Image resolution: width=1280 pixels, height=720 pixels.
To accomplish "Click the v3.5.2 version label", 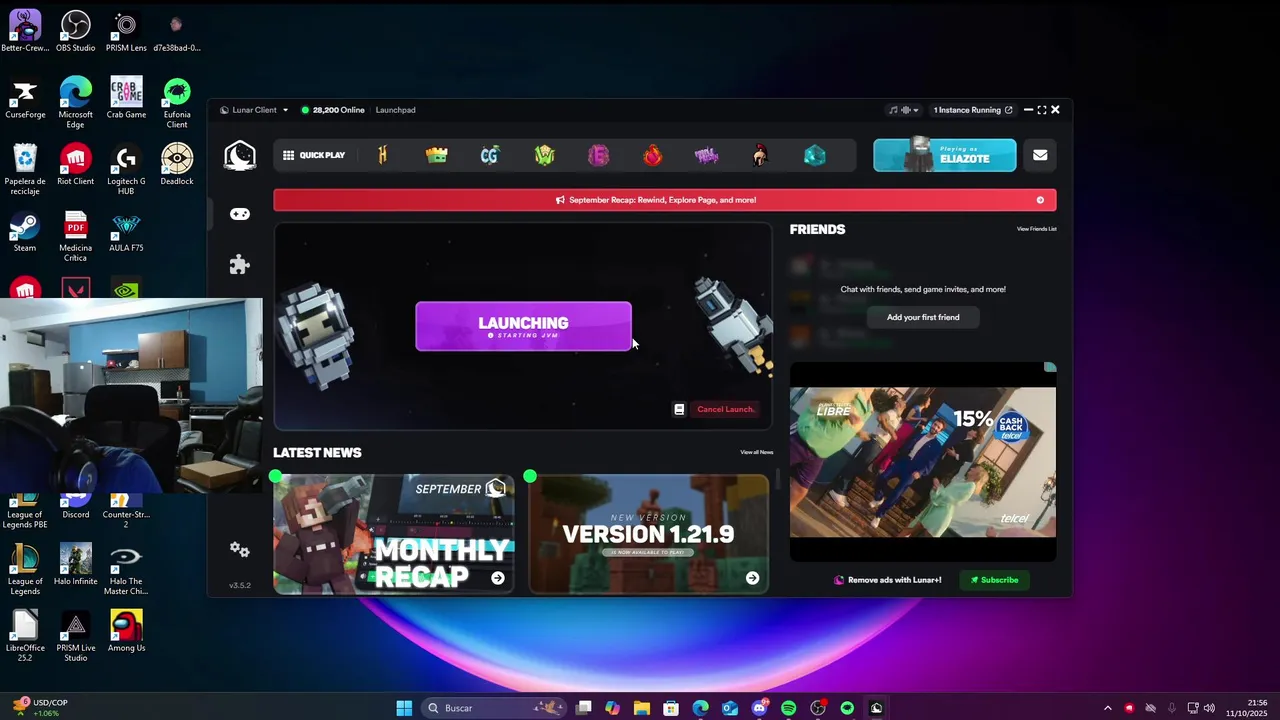I will tap(240, 585).
